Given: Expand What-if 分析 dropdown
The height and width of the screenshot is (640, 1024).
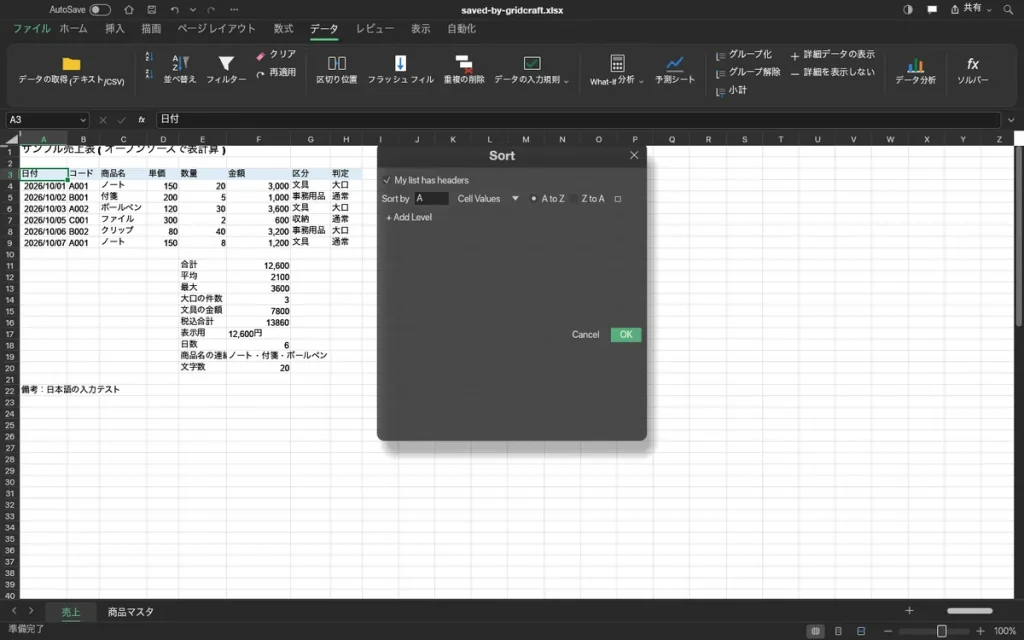Looking at the screenshot, I should click(x=641, y=81).
